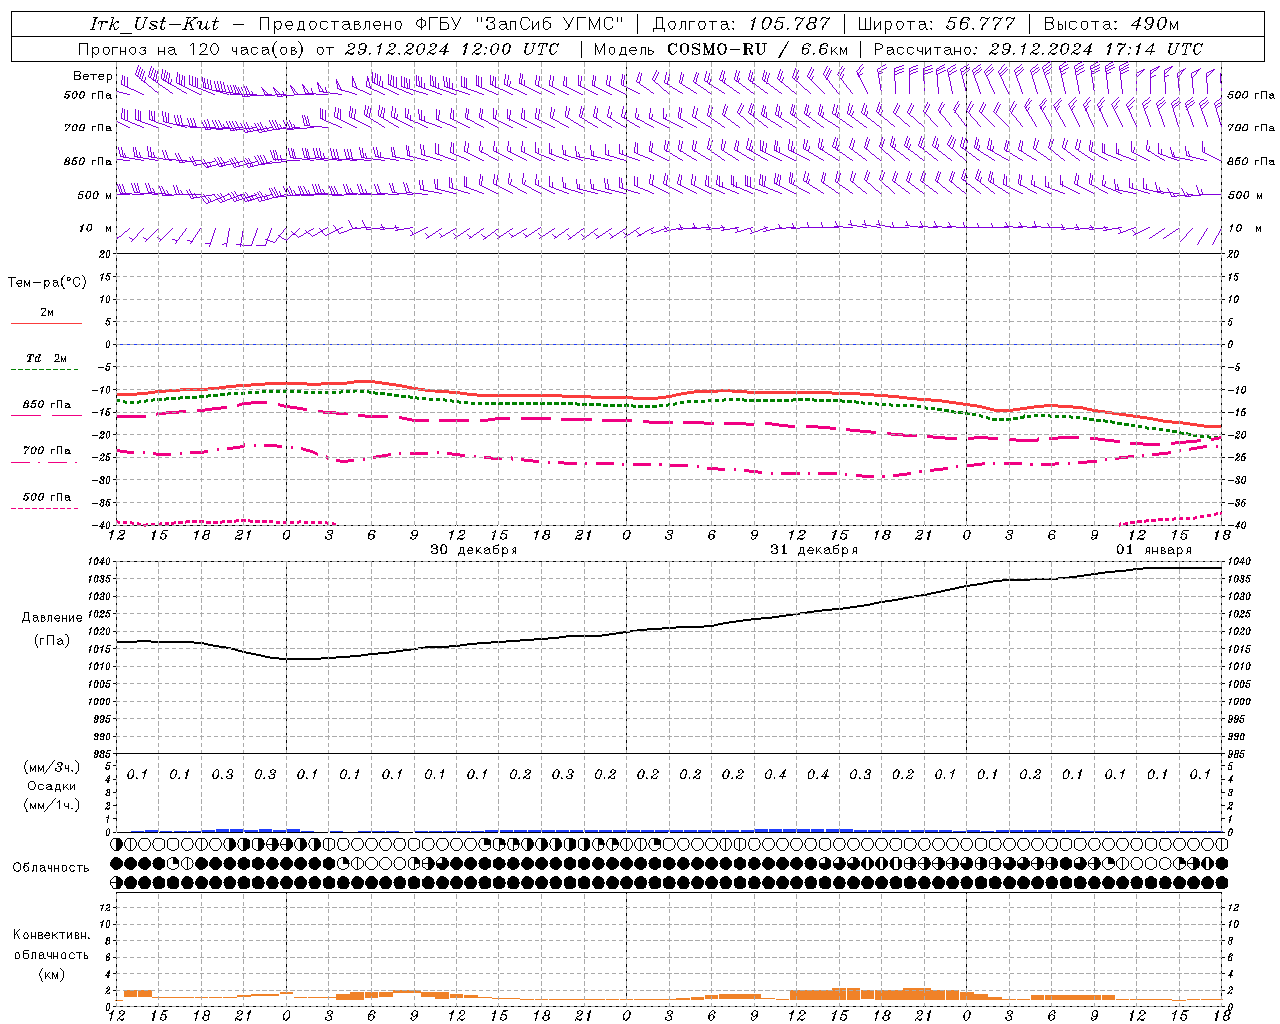Click the (мм/3ч.) precipitation unit label

52,767
